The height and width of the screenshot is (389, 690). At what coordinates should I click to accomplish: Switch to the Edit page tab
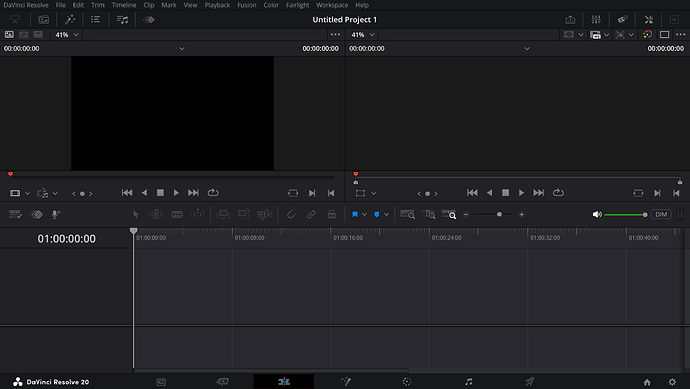click(284, 382)
